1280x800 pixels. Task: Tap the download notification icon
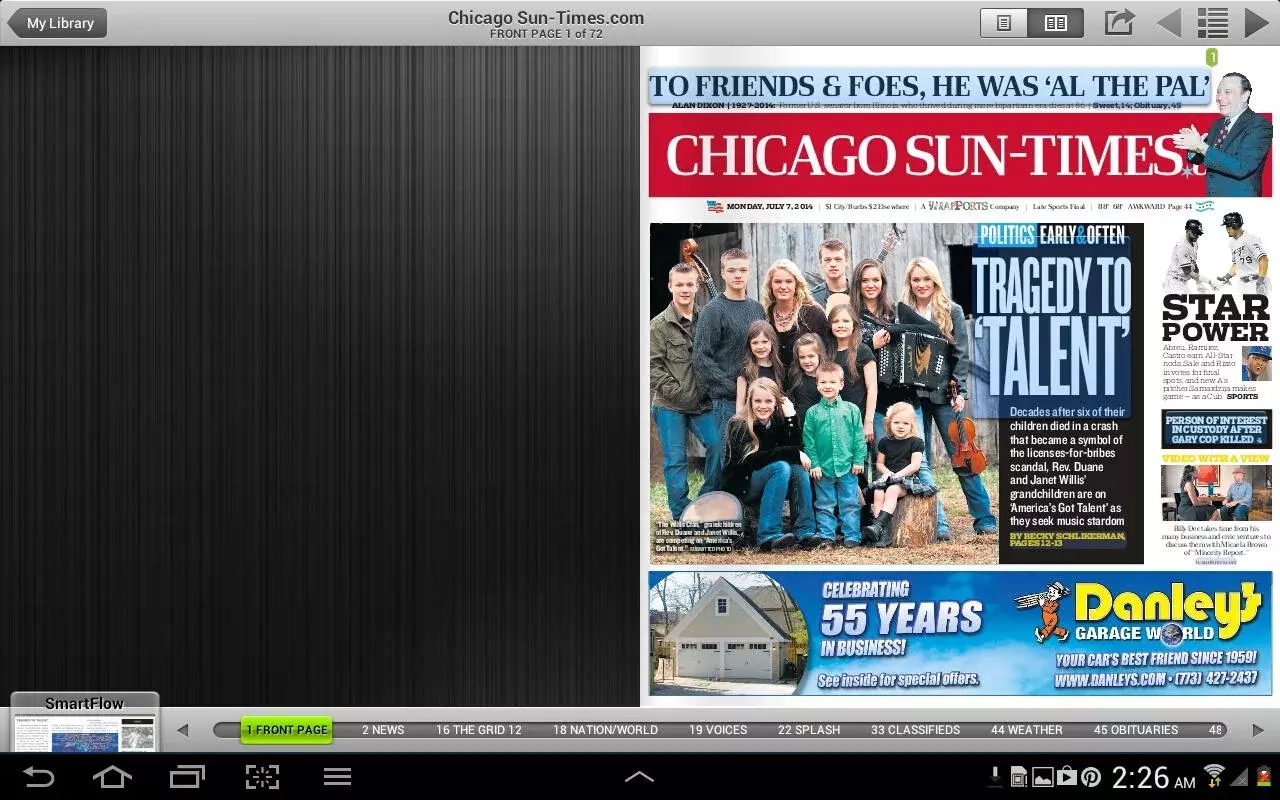coord(994,777)
